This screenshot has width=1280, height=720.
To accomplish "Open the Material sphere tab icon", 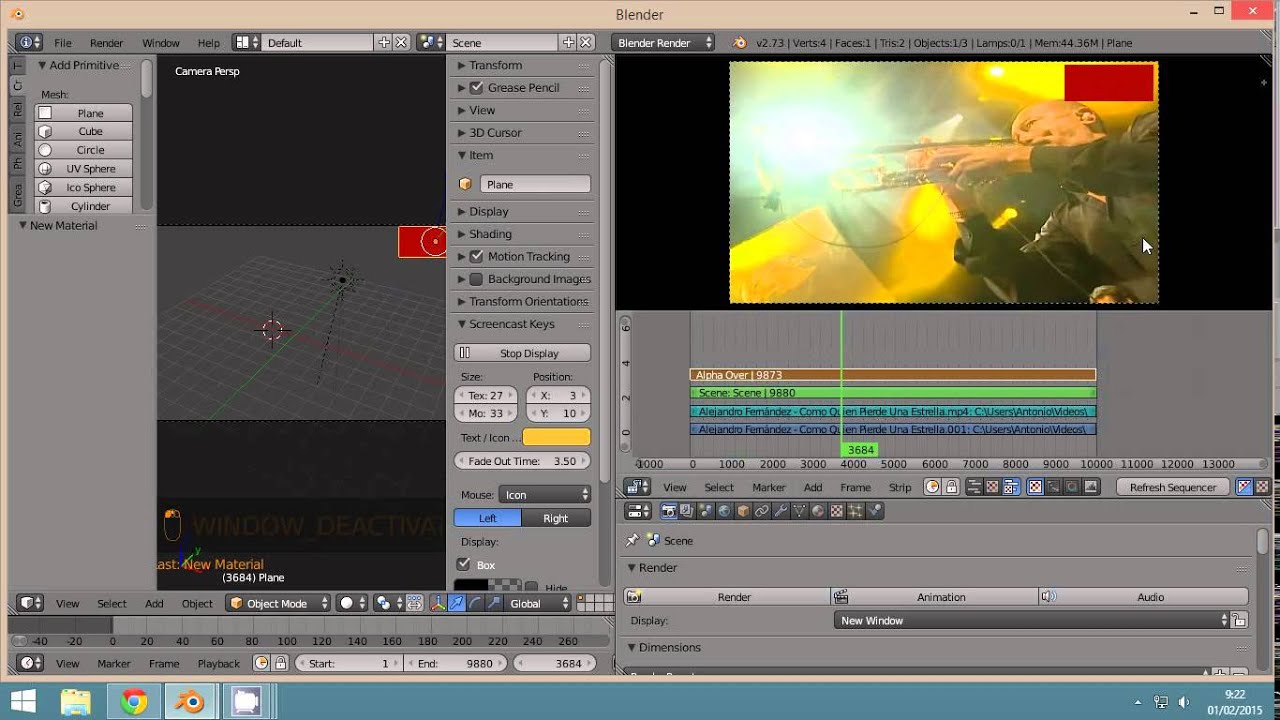I will [x=818, y=511].
